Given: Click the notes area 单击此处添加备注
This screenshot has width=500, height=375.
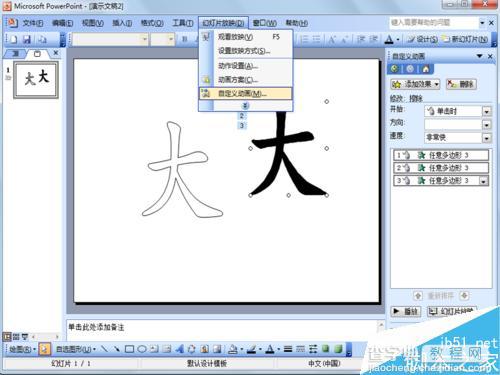Looking at the screenshot, I should (x=96, y=327).
